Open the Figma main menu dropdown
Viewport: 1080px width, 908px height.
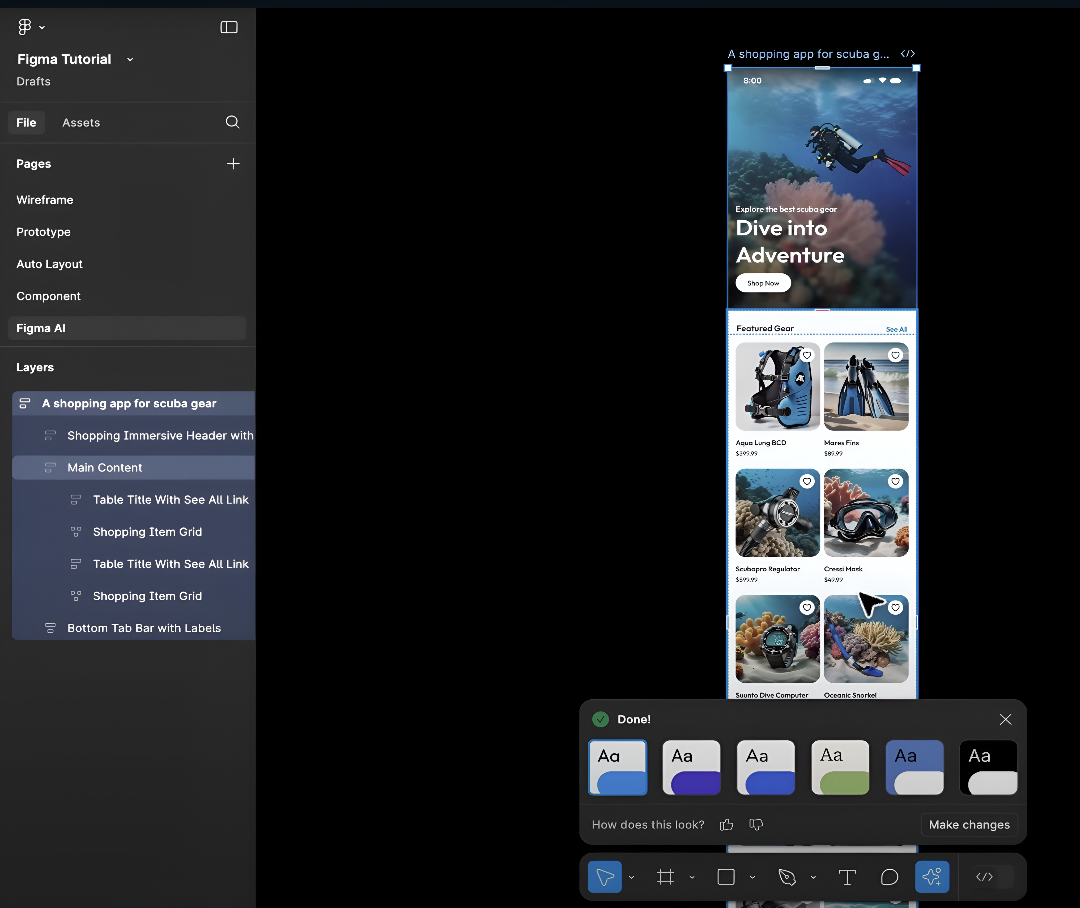[31, 27]
